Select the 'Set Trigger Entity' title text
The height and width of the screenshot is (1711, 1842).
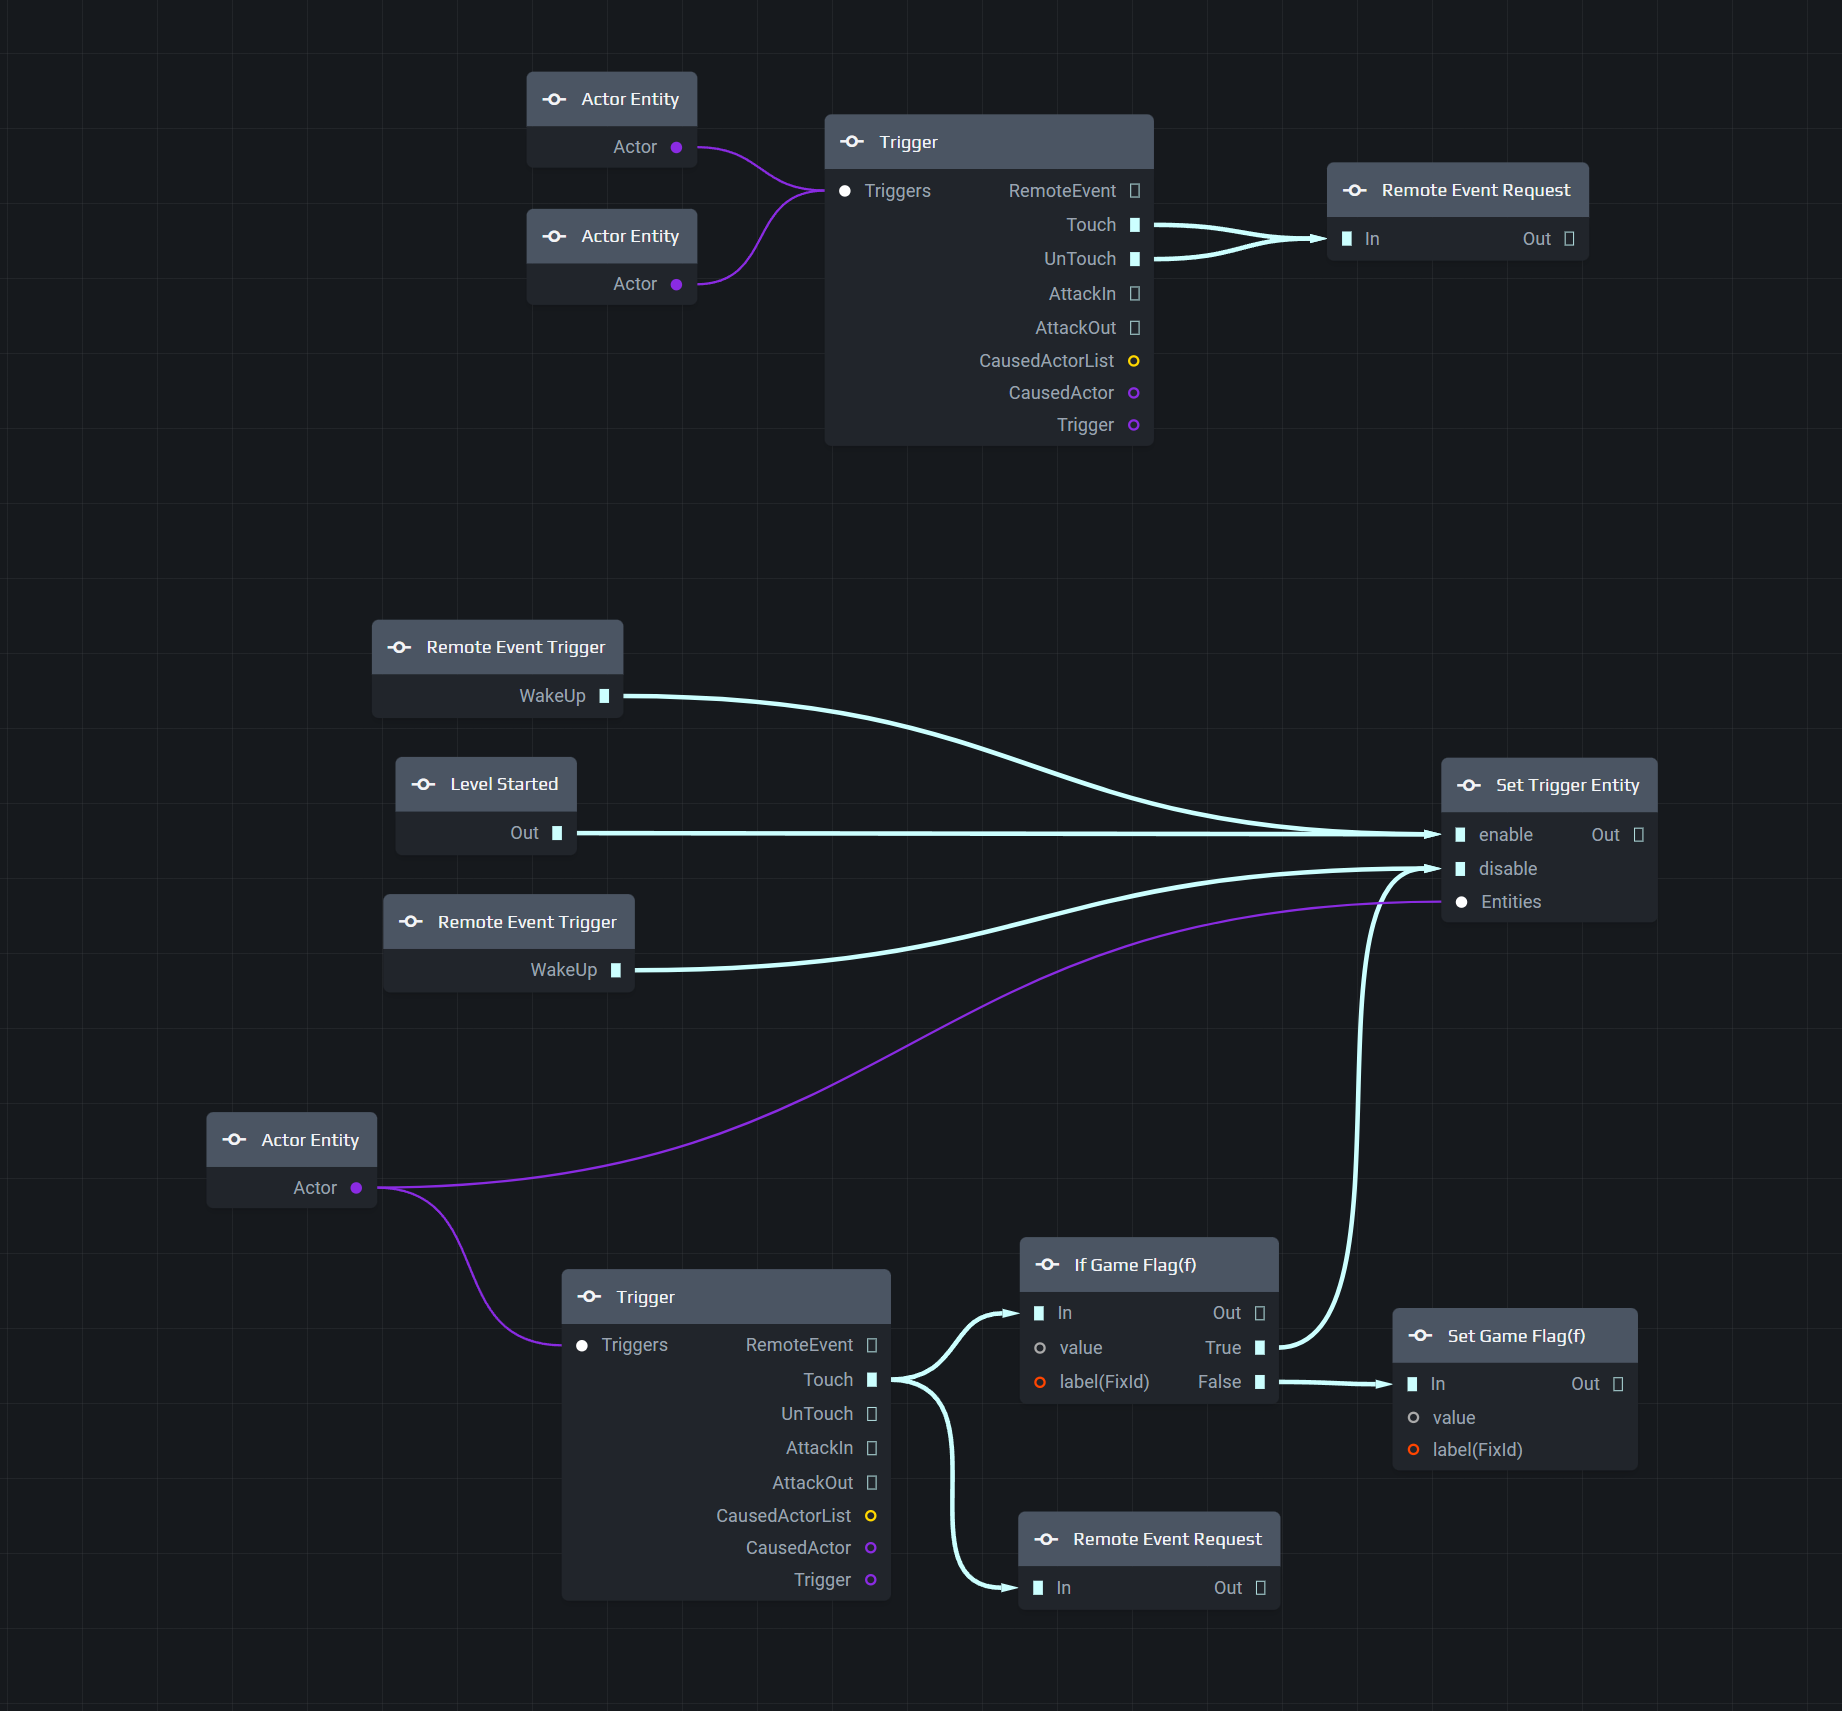[x=1567, y=785]
